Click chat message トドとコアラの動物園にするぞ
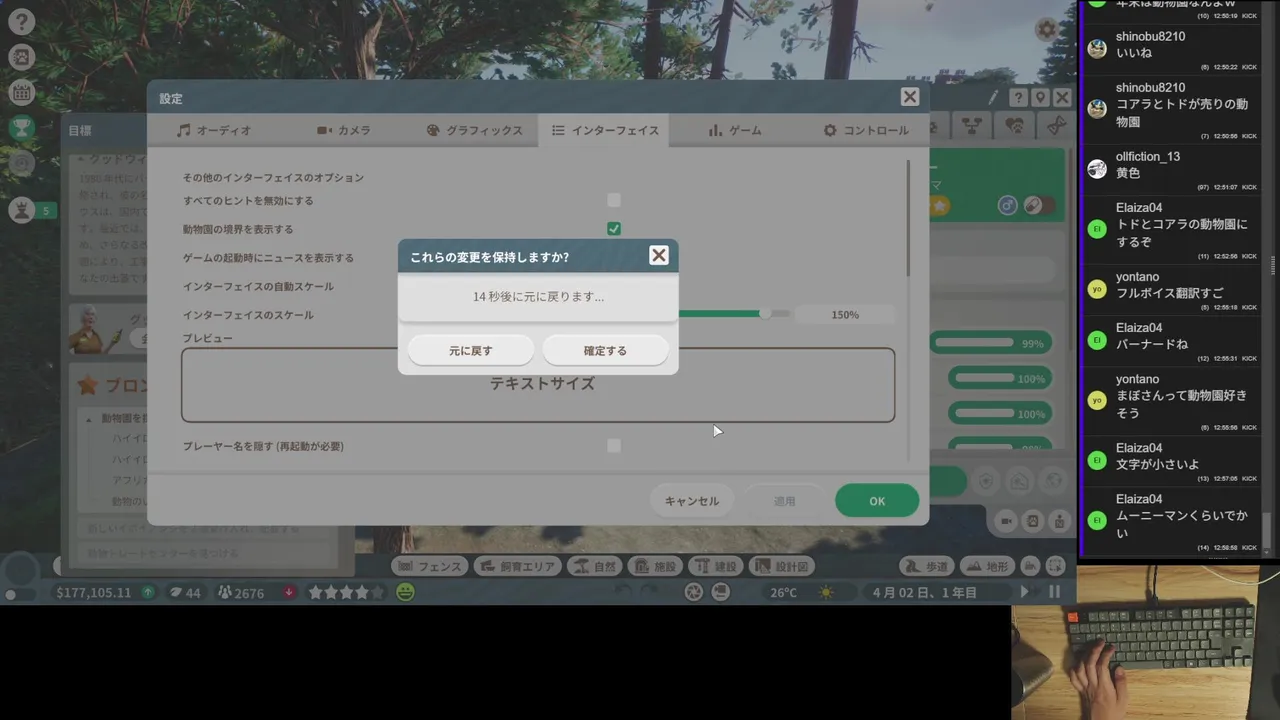The width and height of the screenshot is (1280, 720). [x=1182, y=233]
